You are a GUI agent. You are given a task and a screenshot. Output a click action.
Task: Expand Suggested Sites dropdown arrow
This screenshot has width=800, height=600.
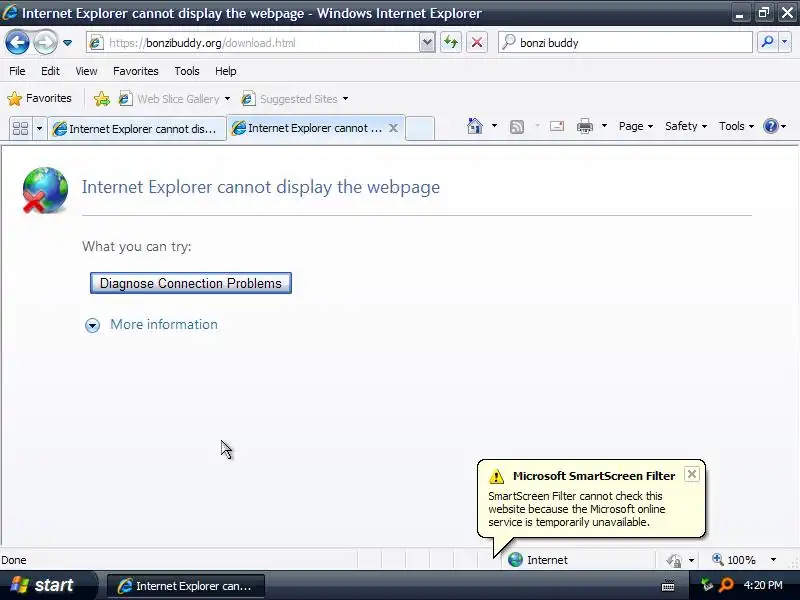345,98
